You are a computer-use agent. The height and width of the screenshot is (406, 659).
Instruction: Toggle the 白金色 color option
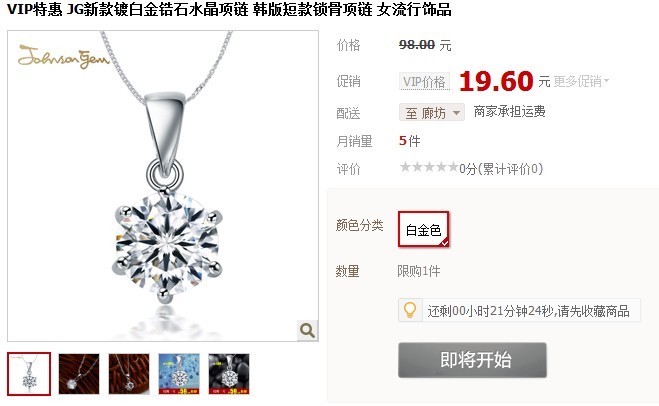tap(424, 229)
